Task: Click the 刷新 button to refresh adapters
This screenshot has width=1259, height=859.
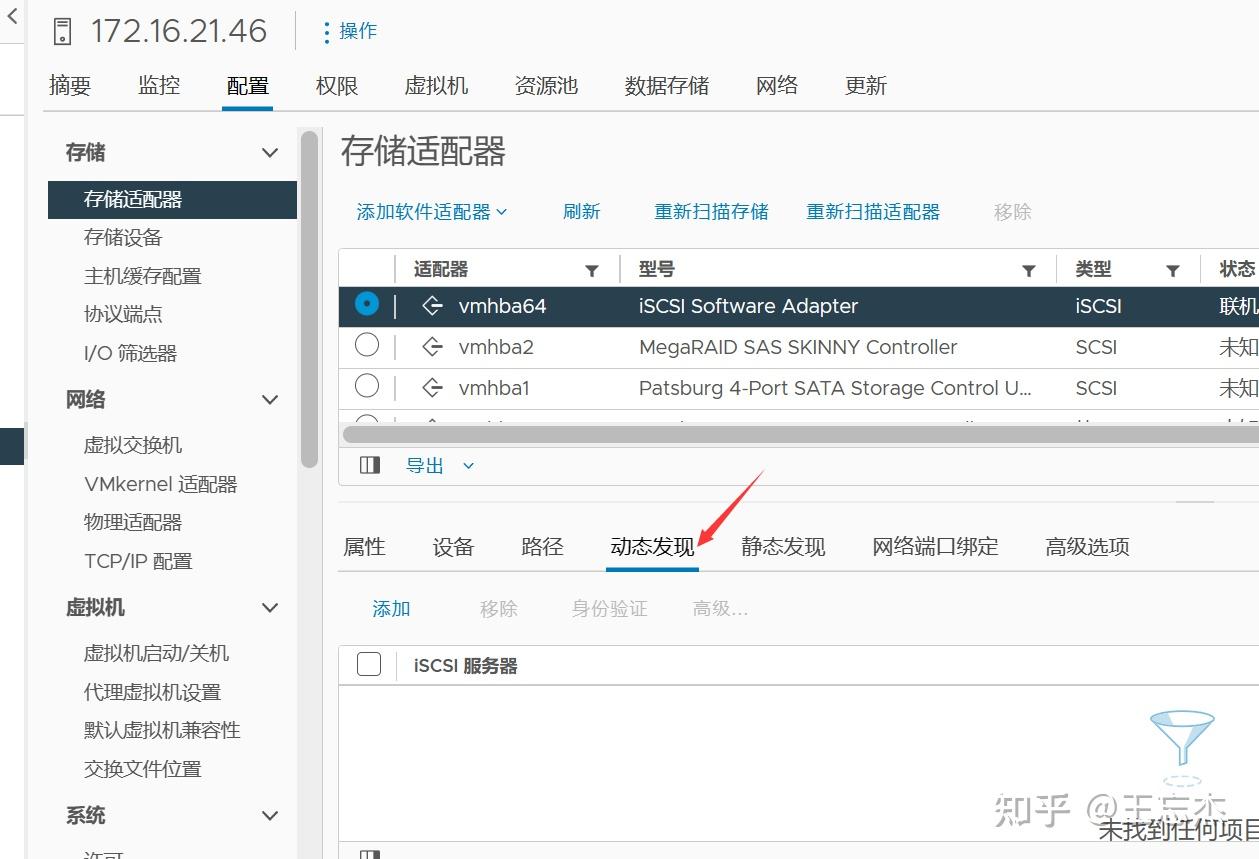Action: coord(581,211)
